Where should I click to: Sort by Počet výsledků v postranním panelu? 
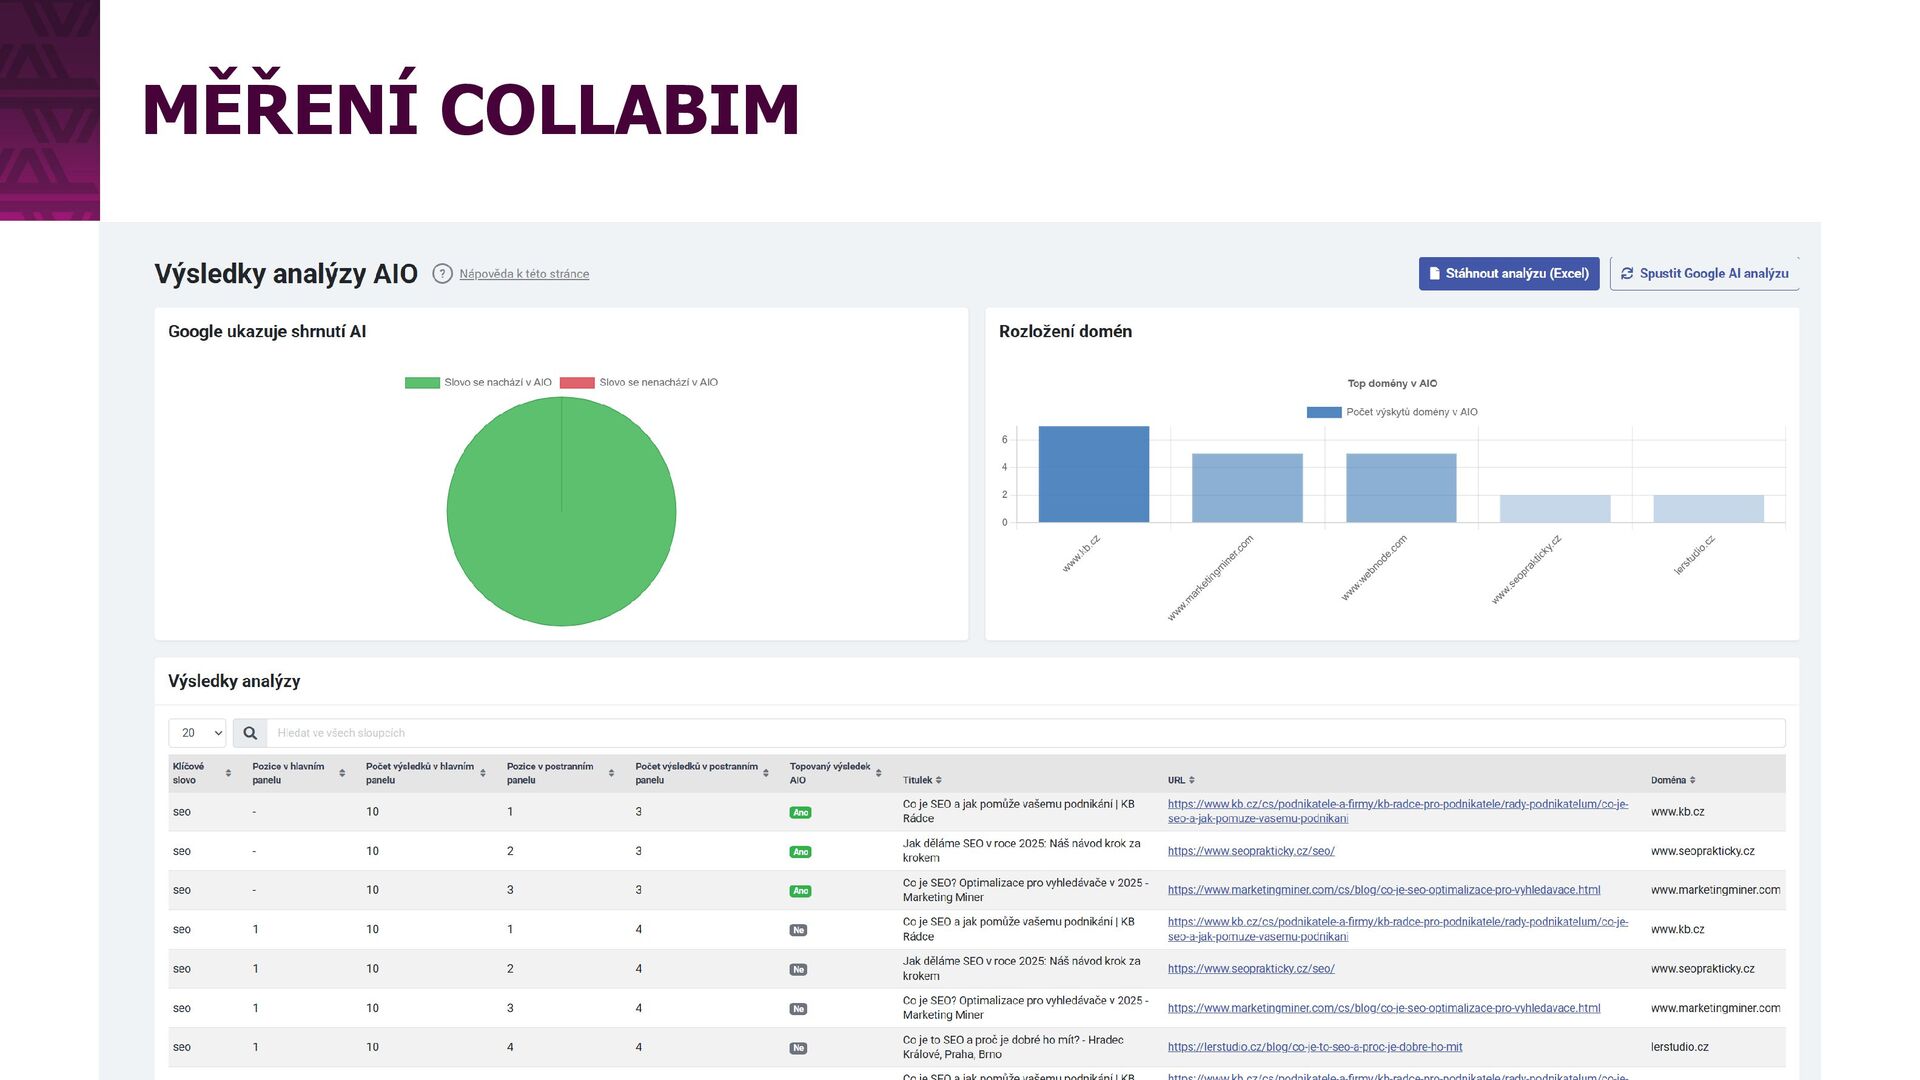[766, 773]
